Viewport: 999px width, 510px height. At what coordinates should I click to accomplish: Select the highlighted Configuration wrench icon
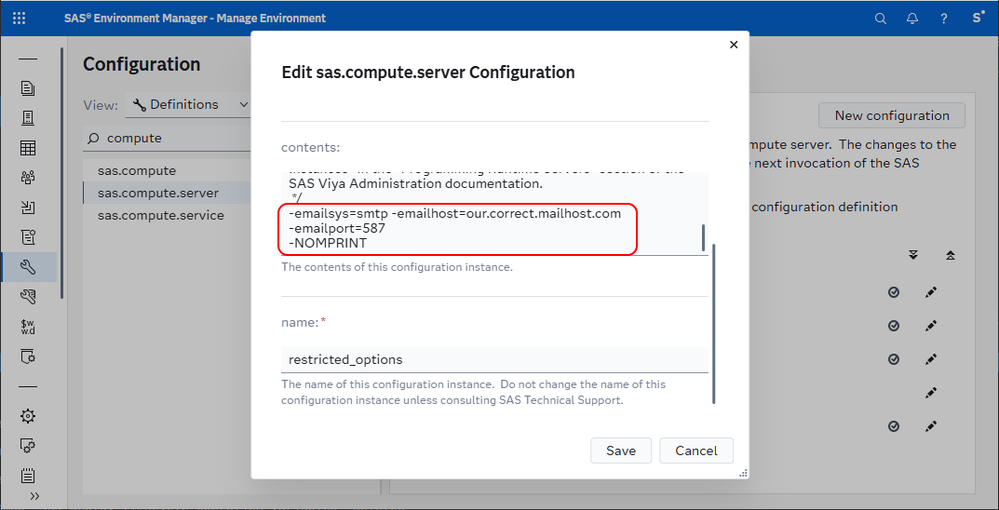click(28, 266)
